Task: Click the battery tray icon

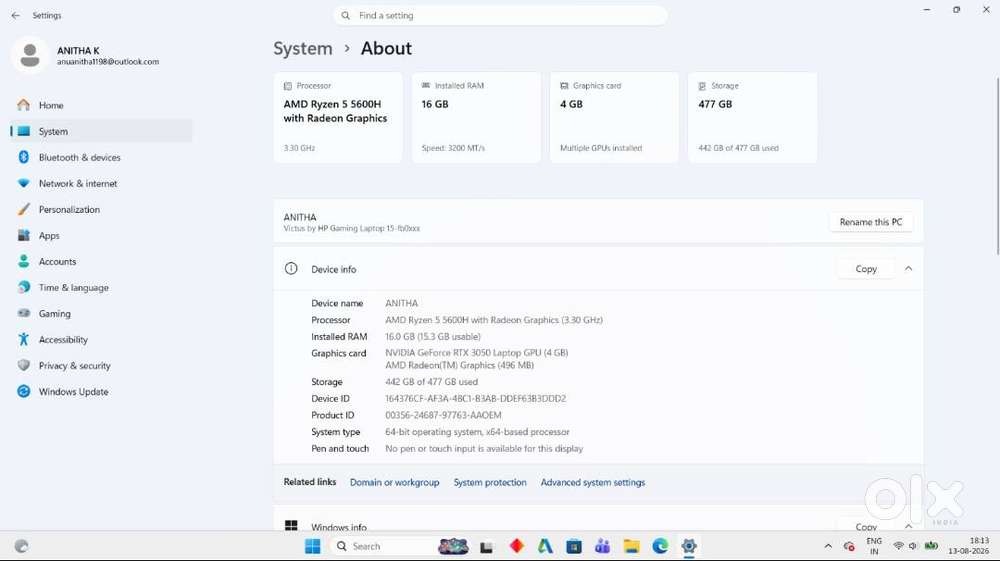Action: pos(931,546)
